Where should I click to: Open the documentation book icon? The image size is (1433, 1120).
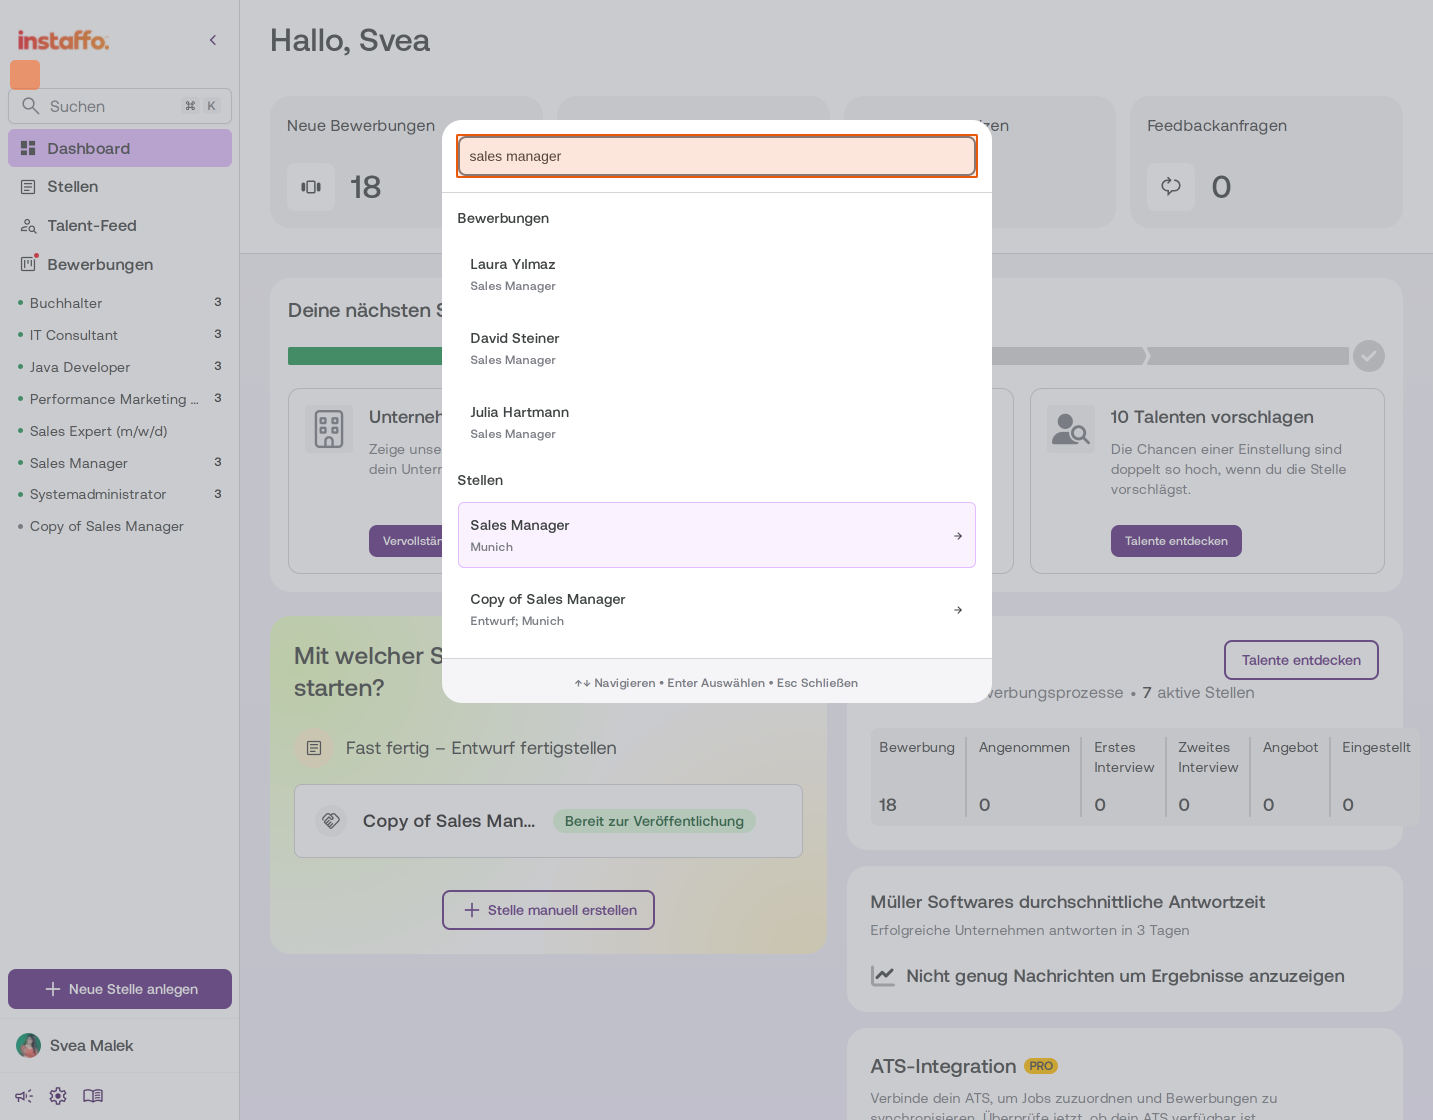pos(93,1096)
